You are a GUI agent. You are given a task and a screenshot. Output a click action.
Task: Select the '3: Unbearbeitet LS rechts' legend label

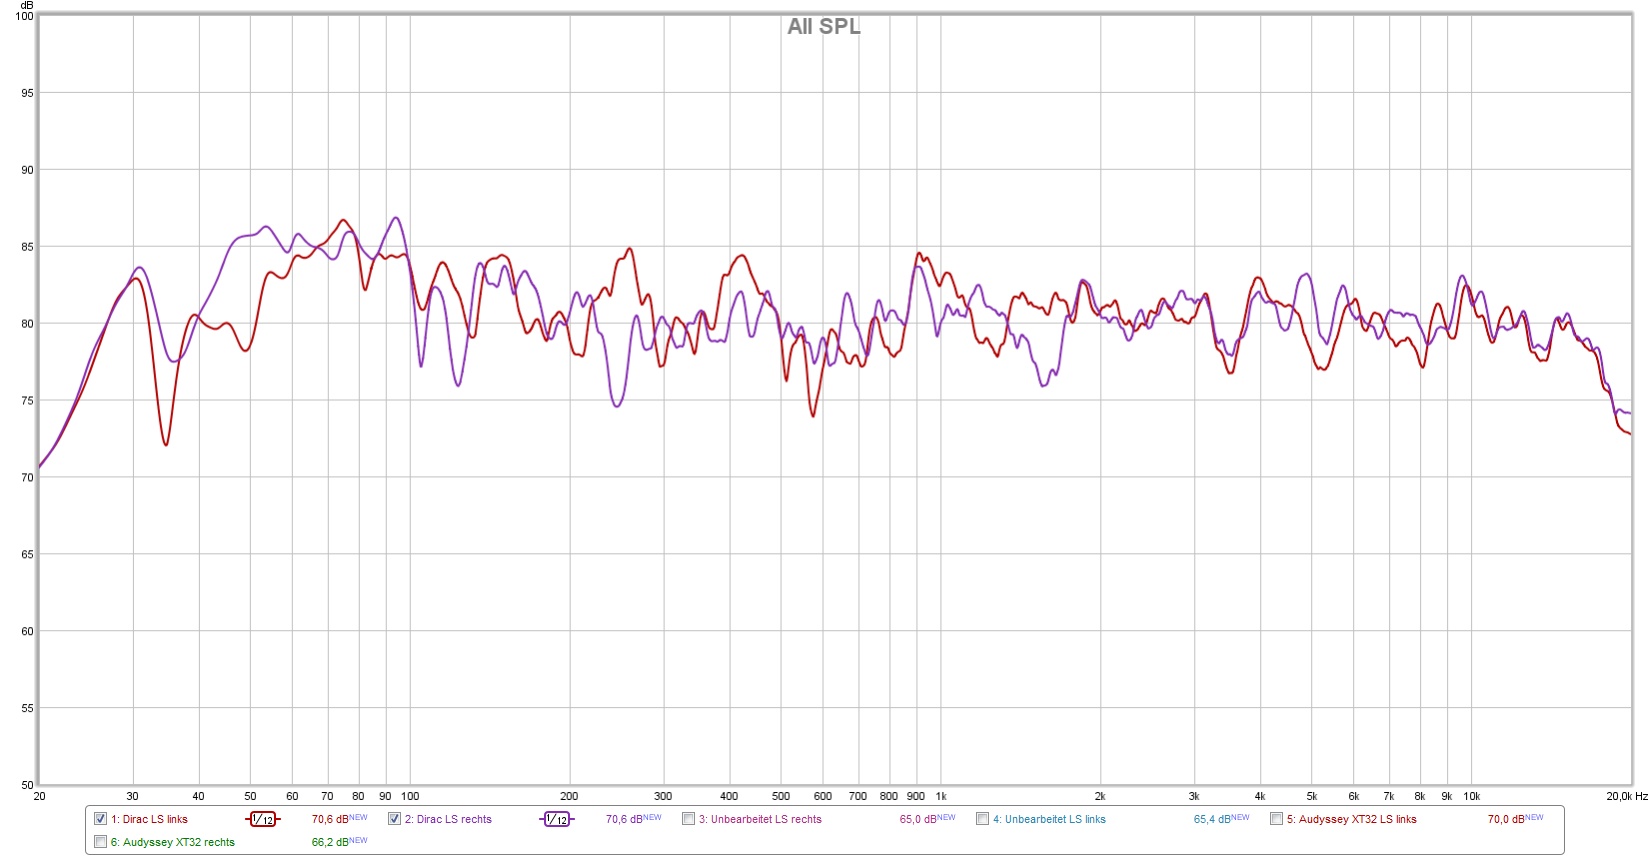[x=760, y=819]
